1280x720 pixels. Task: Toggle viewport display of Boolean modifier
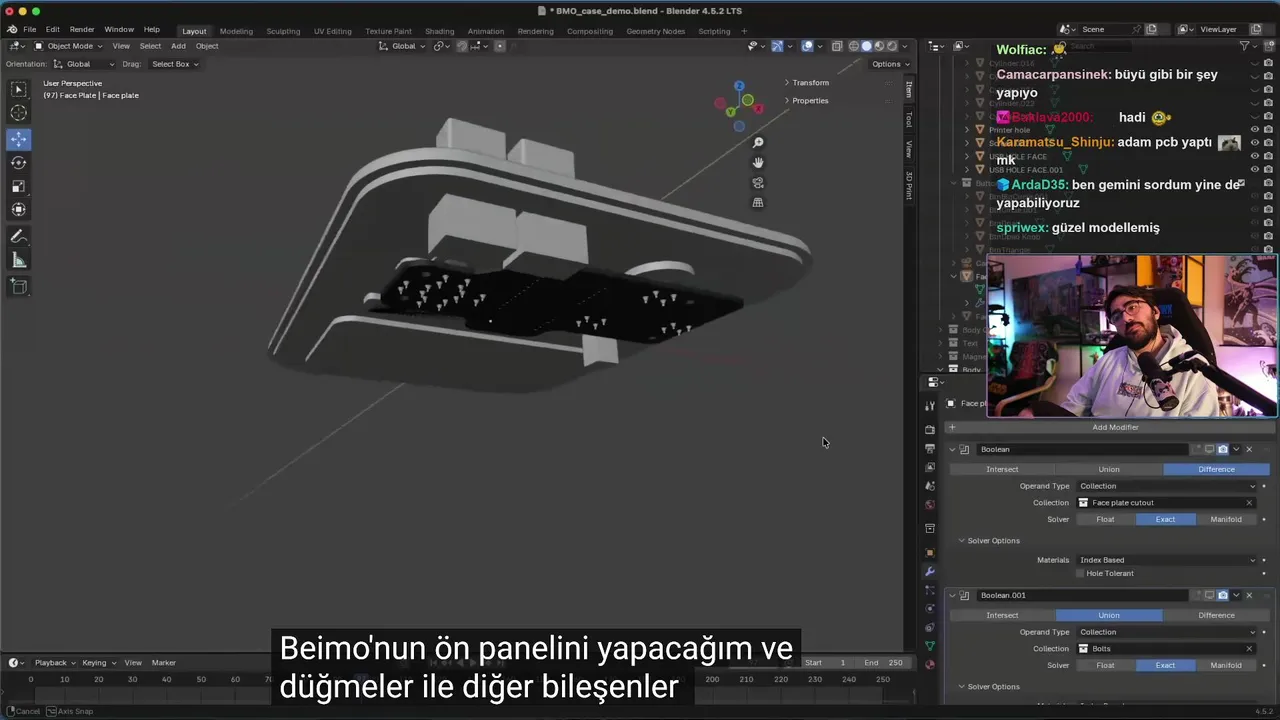(1209, 449)
